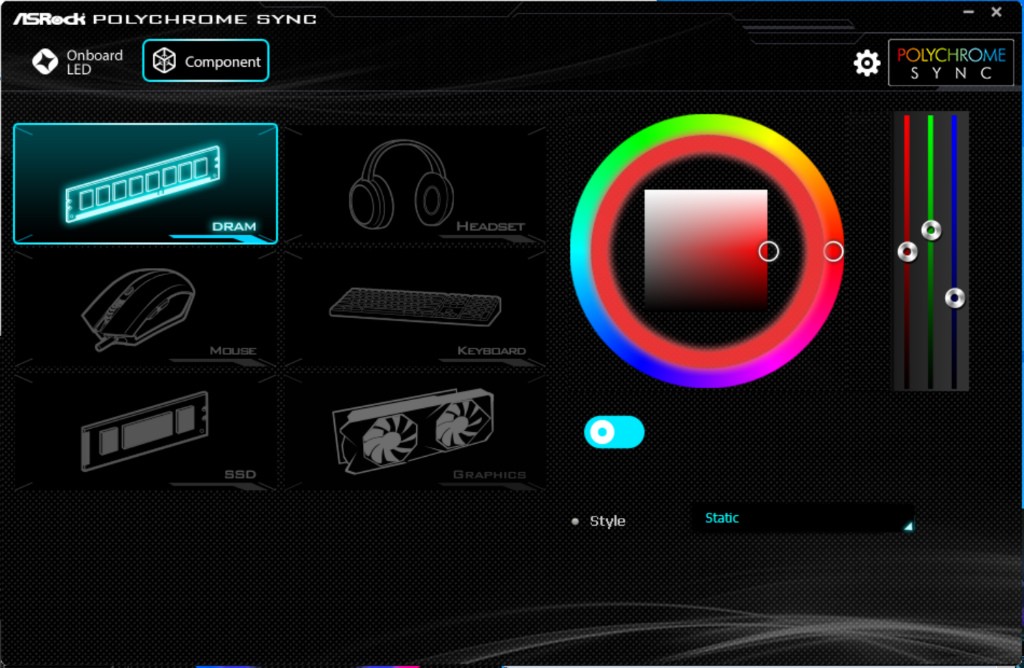
Task: Select the Keyboard component tile
Action: point(415,308)
